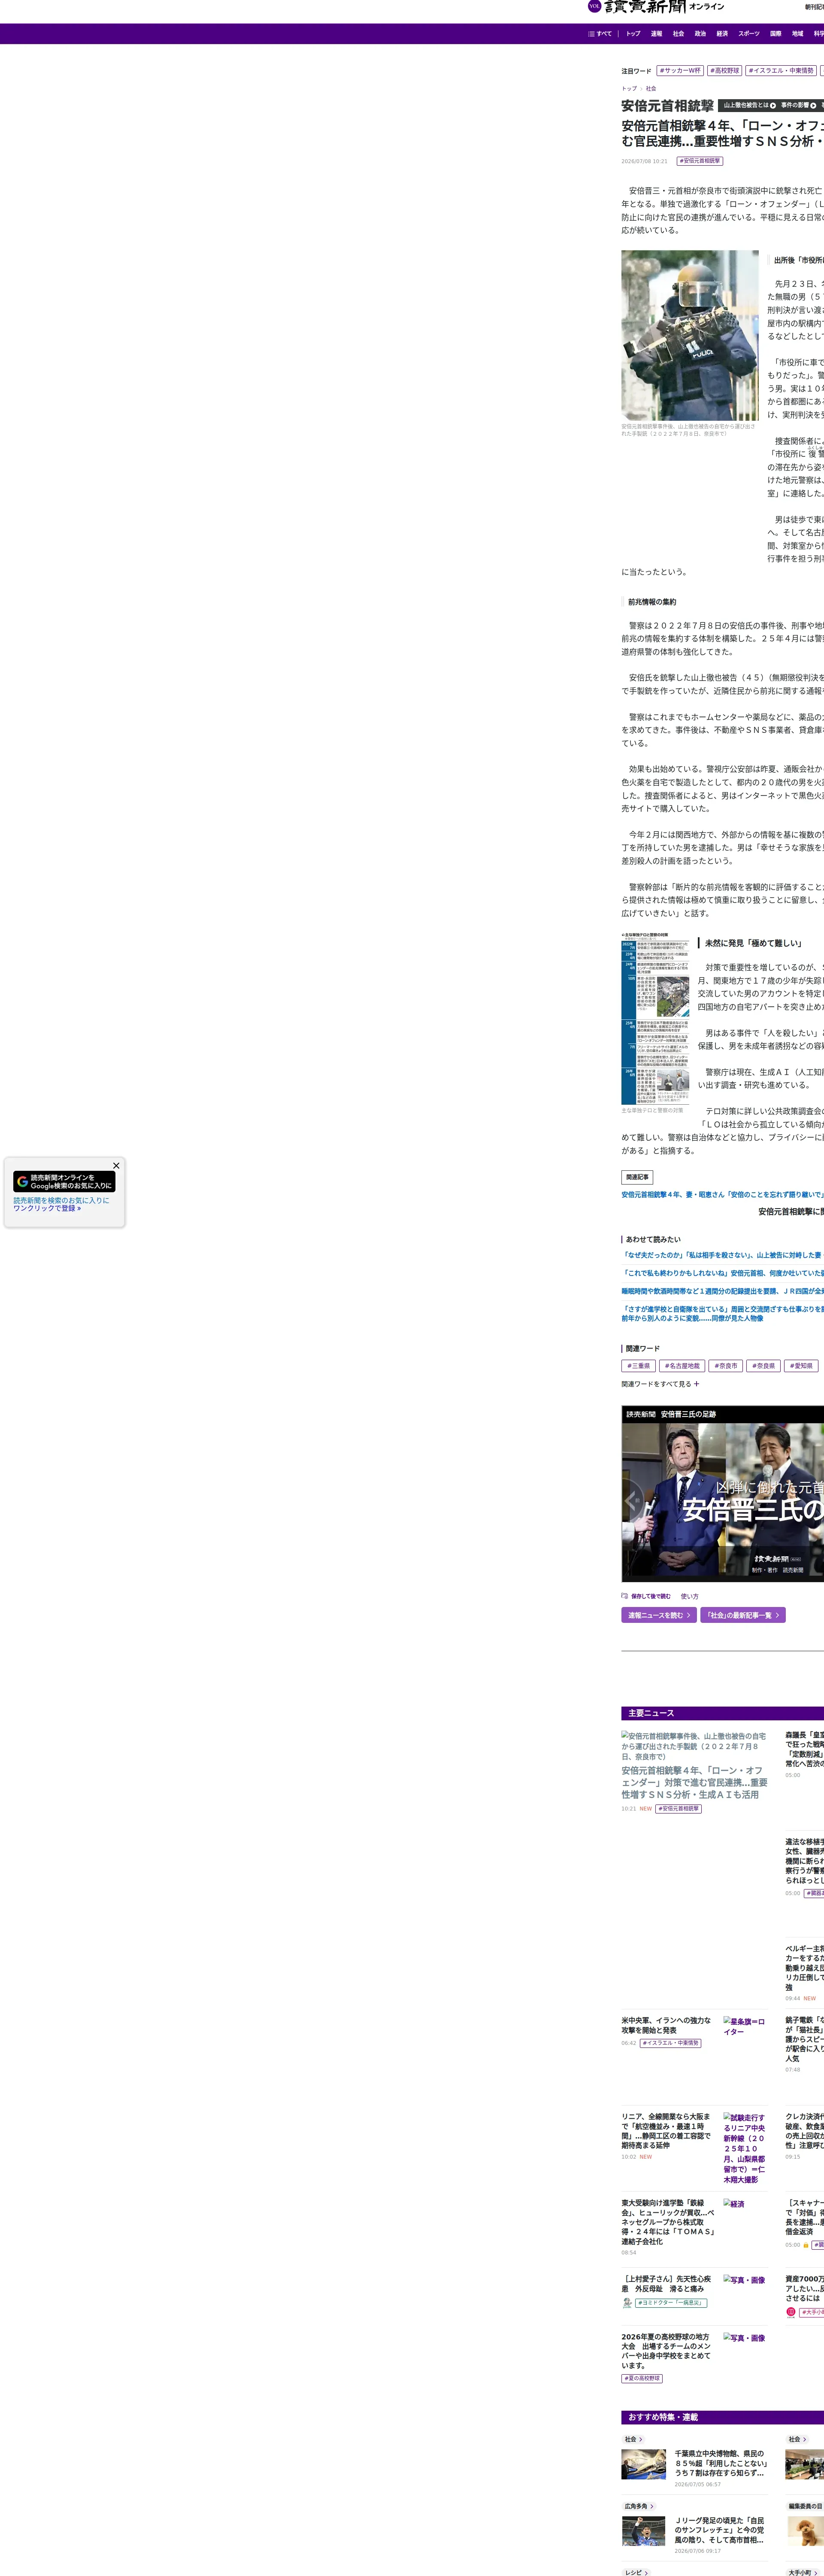Click #イスラエル・中東情勢 tag under 米中央軍 article
This screenshot has width=824, height=2576.
click(x=670, y=2043)
